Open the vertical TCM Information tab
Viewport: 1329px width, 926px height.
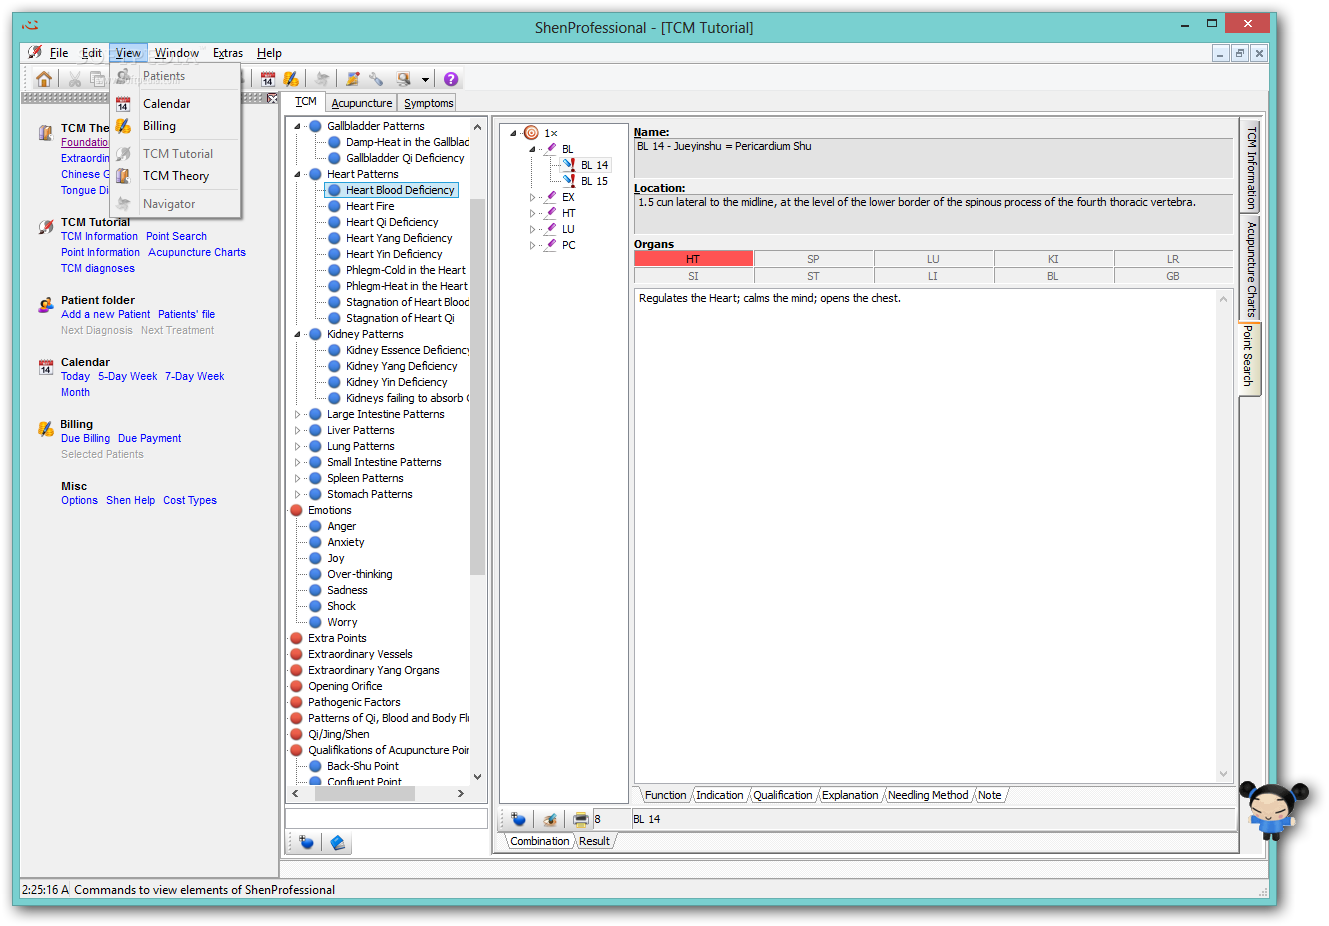pos(1250,167)
